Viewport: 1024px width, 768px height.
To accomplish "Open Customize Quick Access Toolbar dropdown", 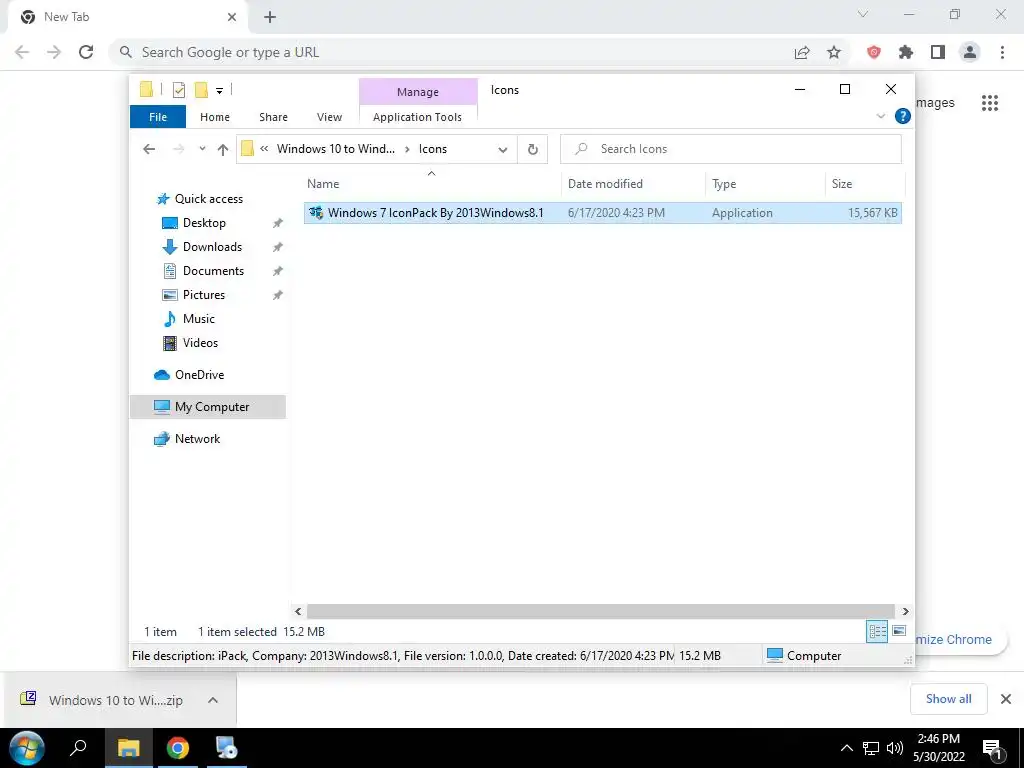I will point(219,91).
